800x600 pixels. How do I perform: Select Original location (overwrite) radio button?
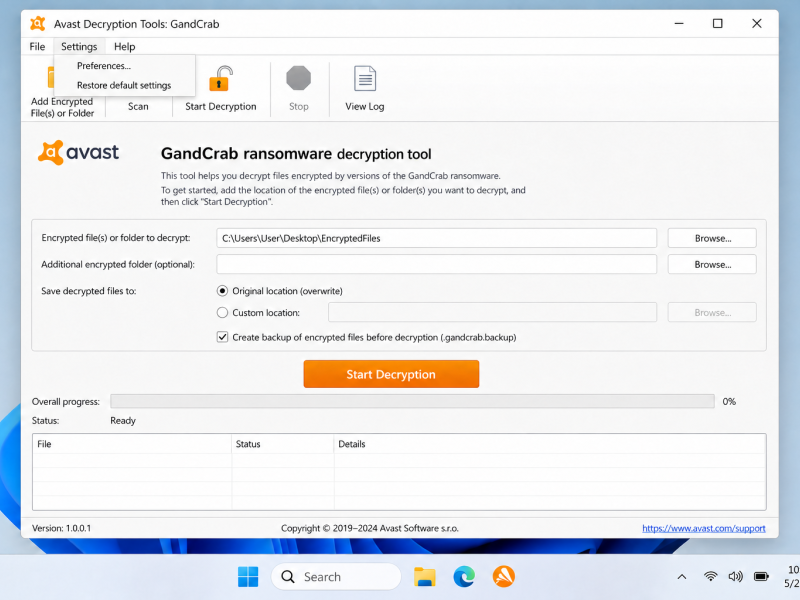tap(222, 291)
